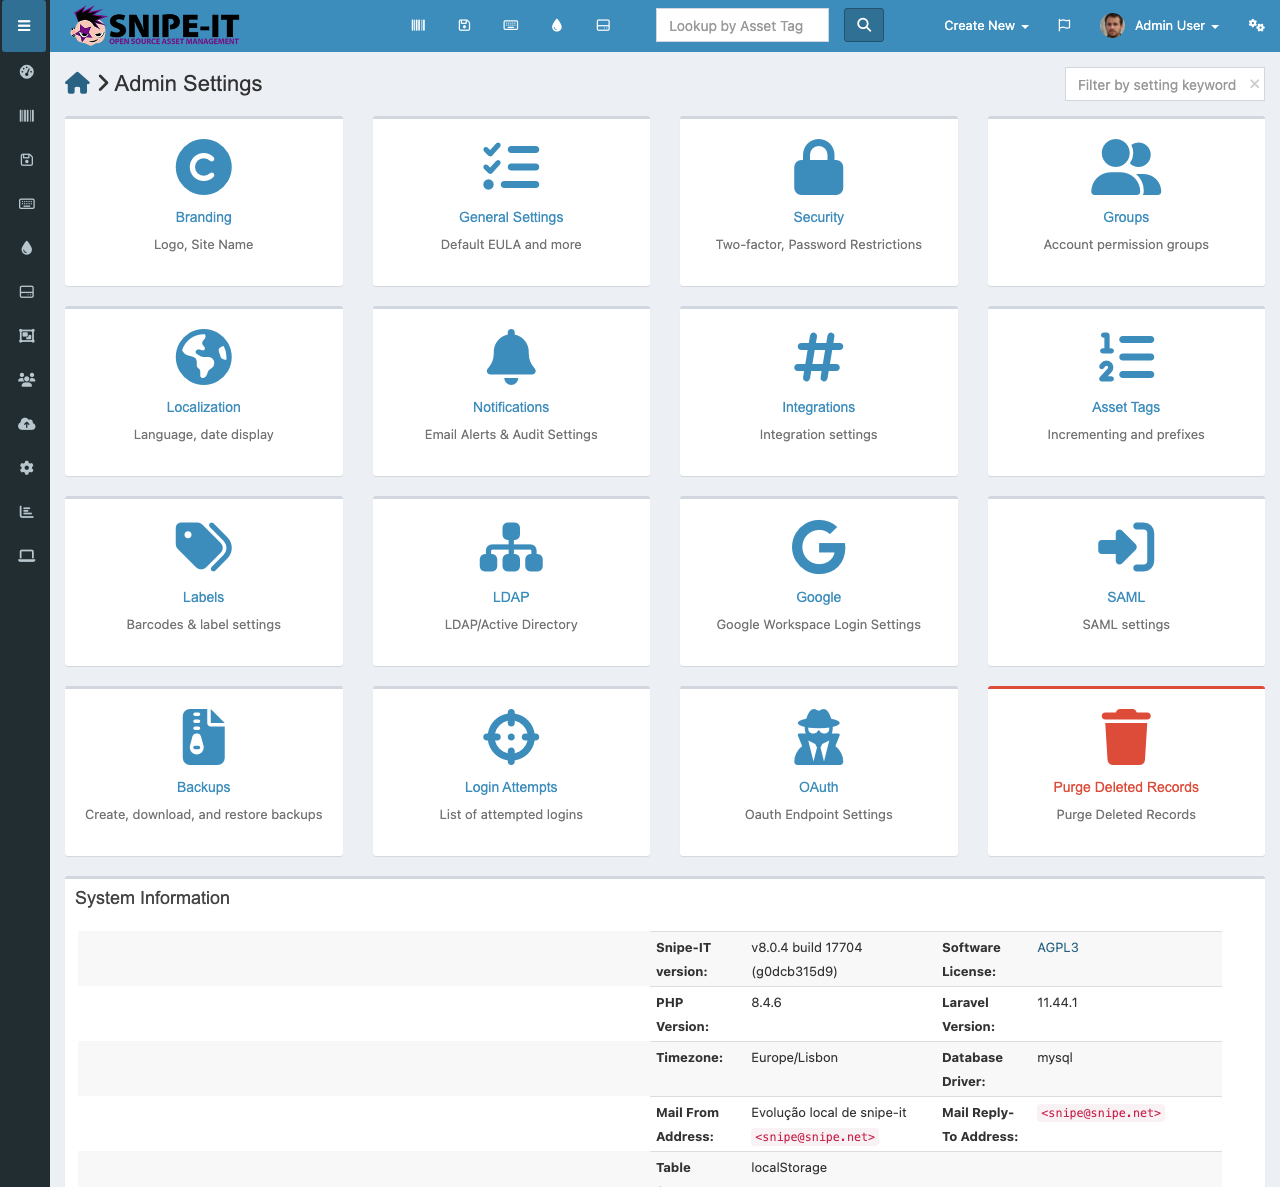Go home via breadcrumb house icon
This screenshot has height=1187, width=1280.
click(77, 84)
